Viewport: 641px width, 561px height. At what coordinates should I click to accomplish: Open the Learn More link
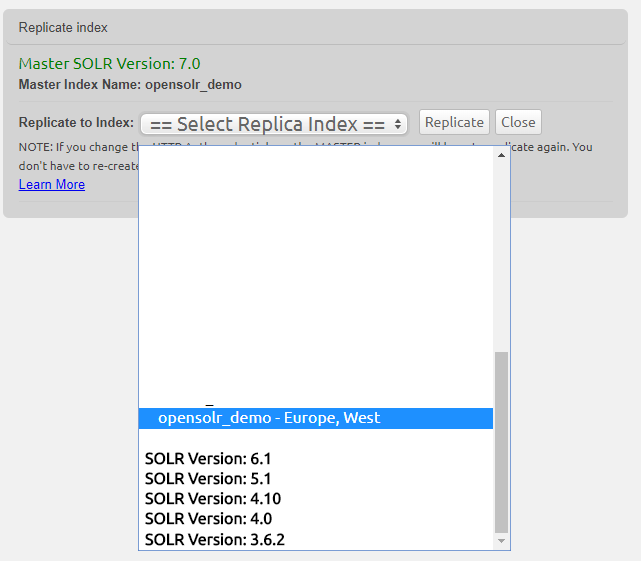pyautogui.click(x=52, y=184)
